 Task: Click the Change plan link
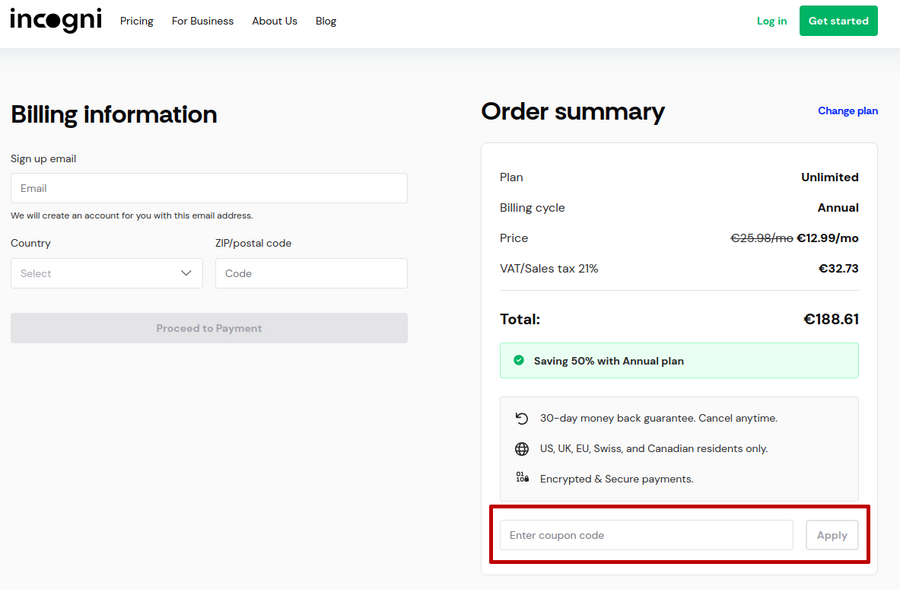847,111
